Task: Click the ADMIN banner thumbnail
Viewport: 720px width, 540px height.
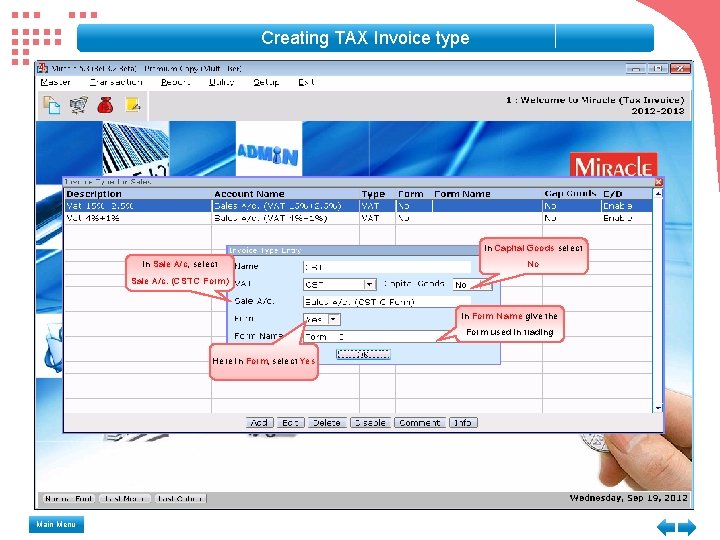Action: [269, 148]
